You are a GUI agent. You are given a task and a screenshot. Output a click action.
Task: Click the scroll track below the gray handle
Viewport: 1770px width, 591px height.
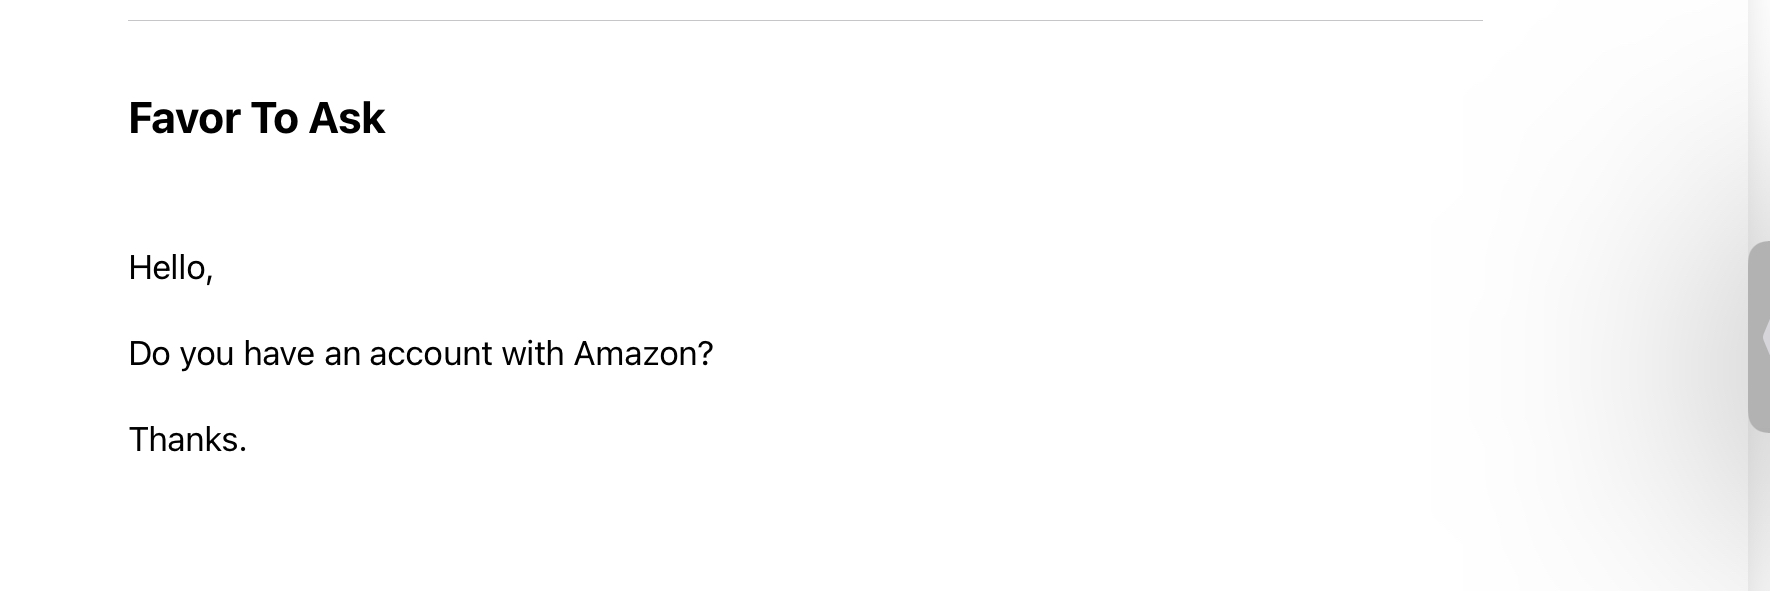(1758, 510)
